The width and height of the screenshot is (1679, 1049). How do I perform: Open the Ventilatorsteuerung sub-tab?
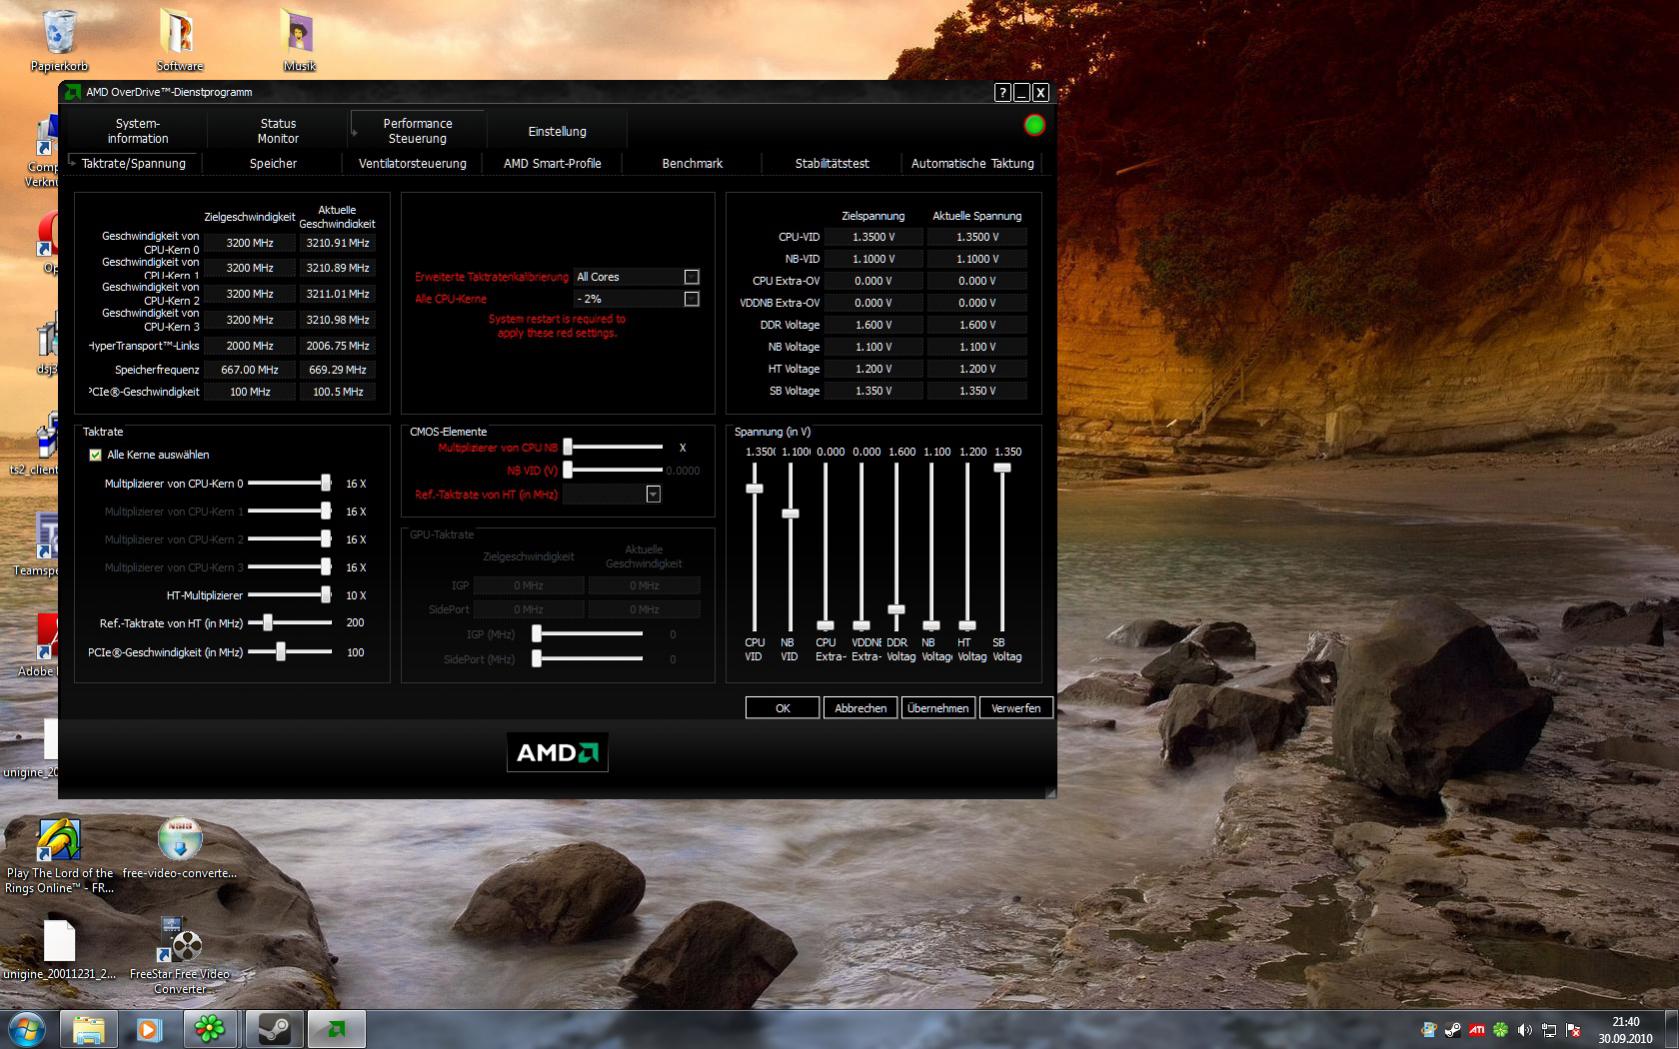[412, 163]
